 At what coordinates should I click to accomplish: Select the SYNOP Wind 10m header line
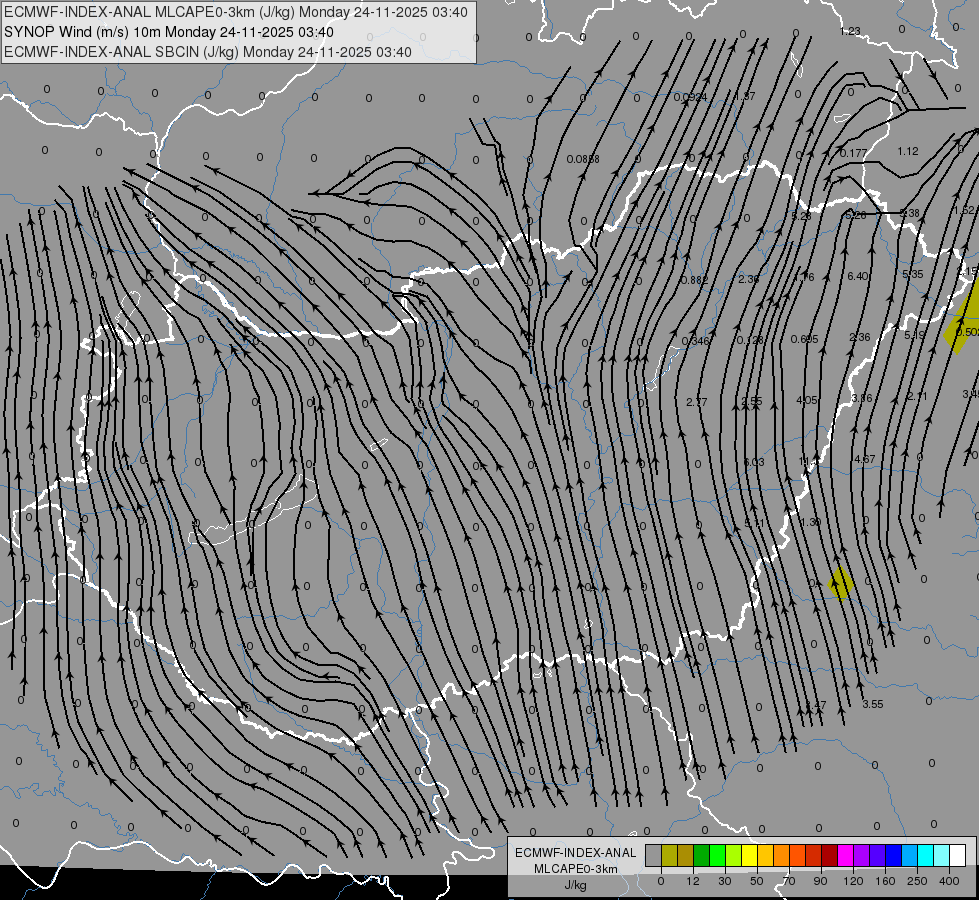coord(169,32)
